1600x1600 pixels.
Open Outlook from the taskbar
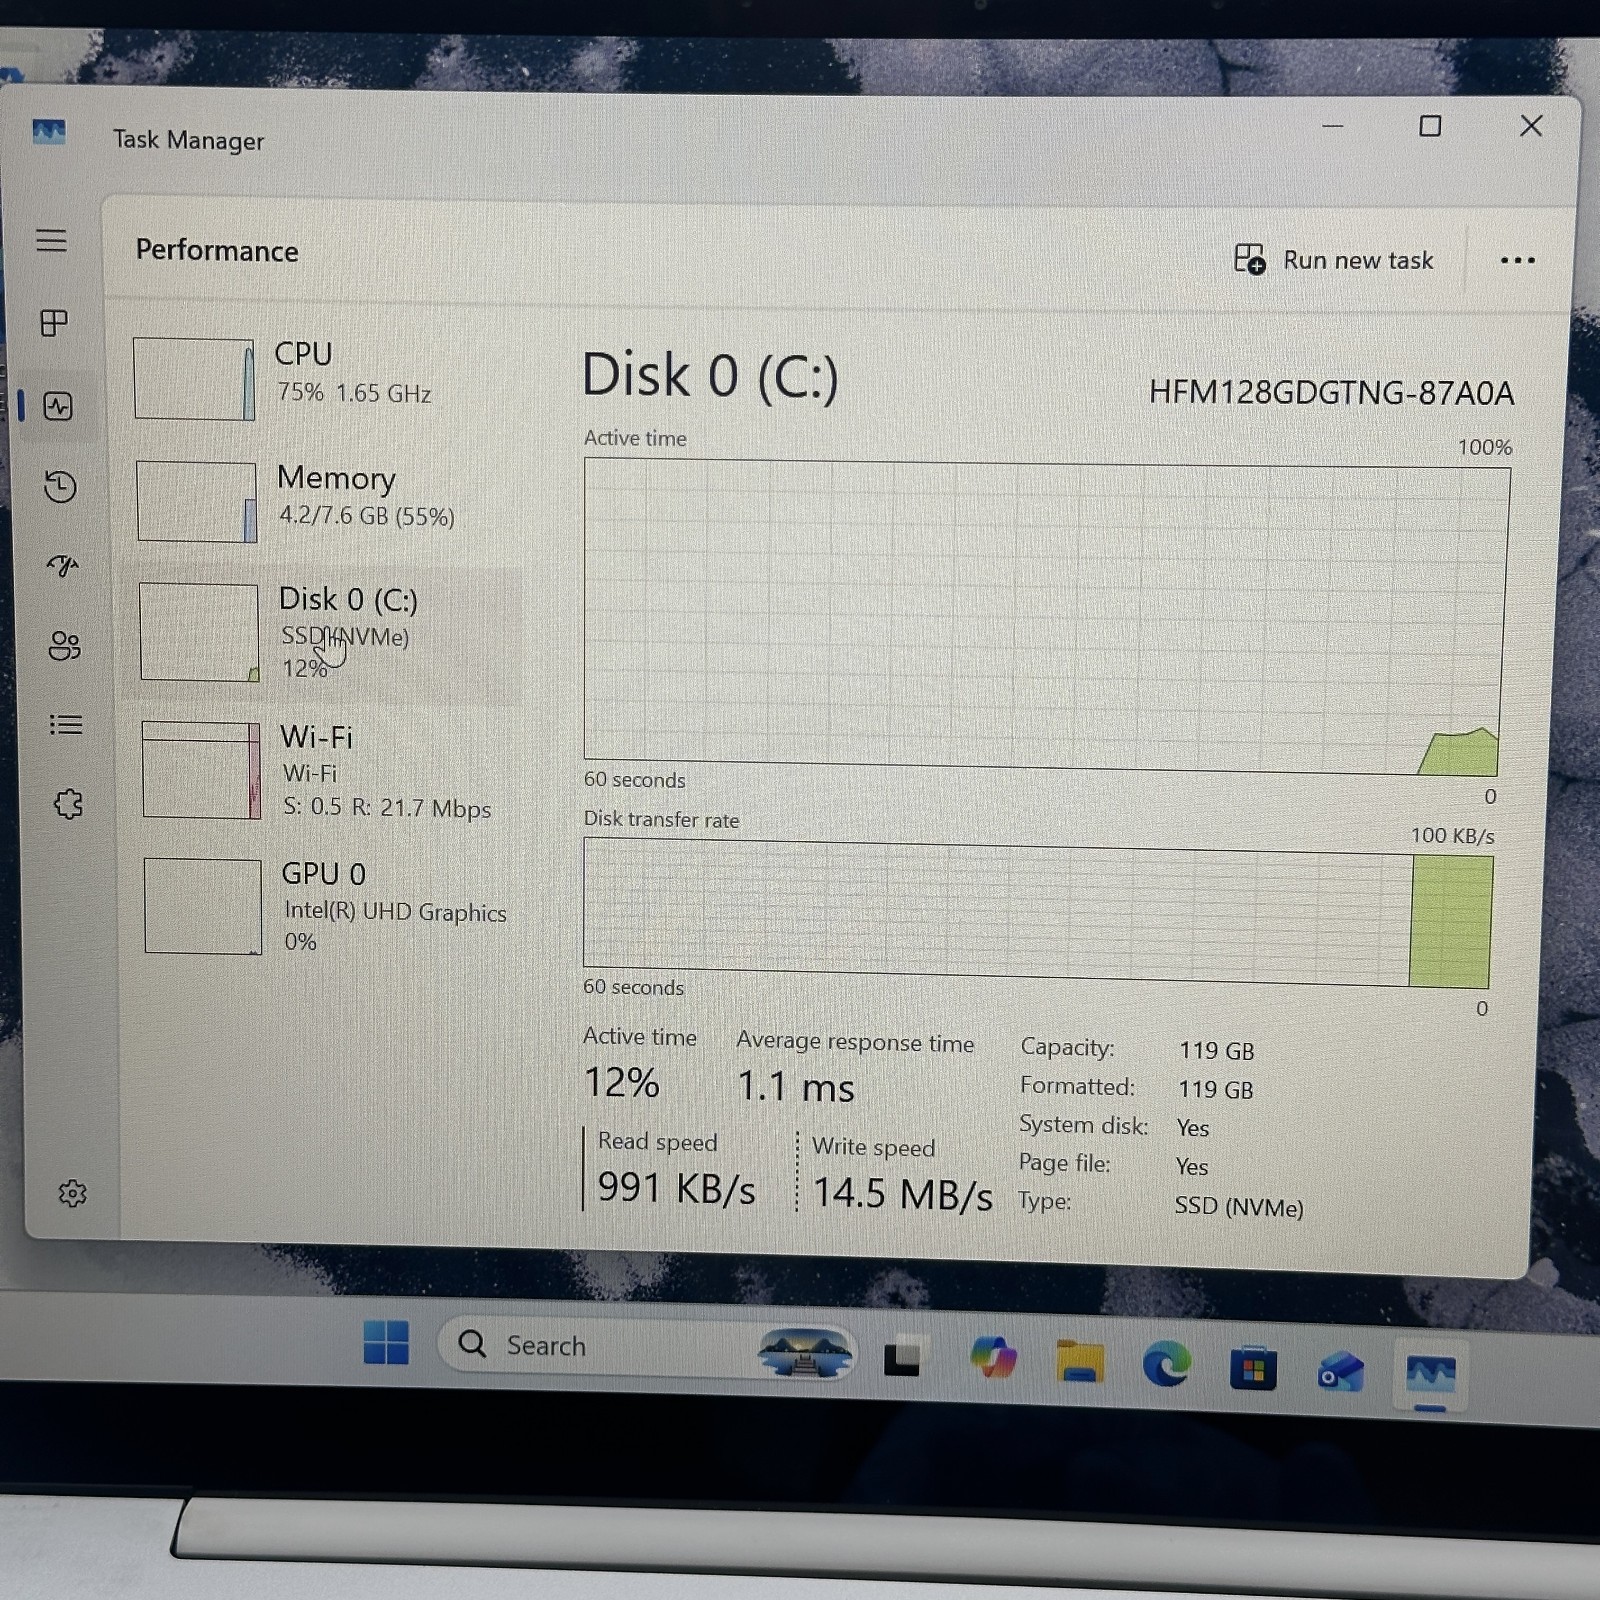click(1340, 1372)
